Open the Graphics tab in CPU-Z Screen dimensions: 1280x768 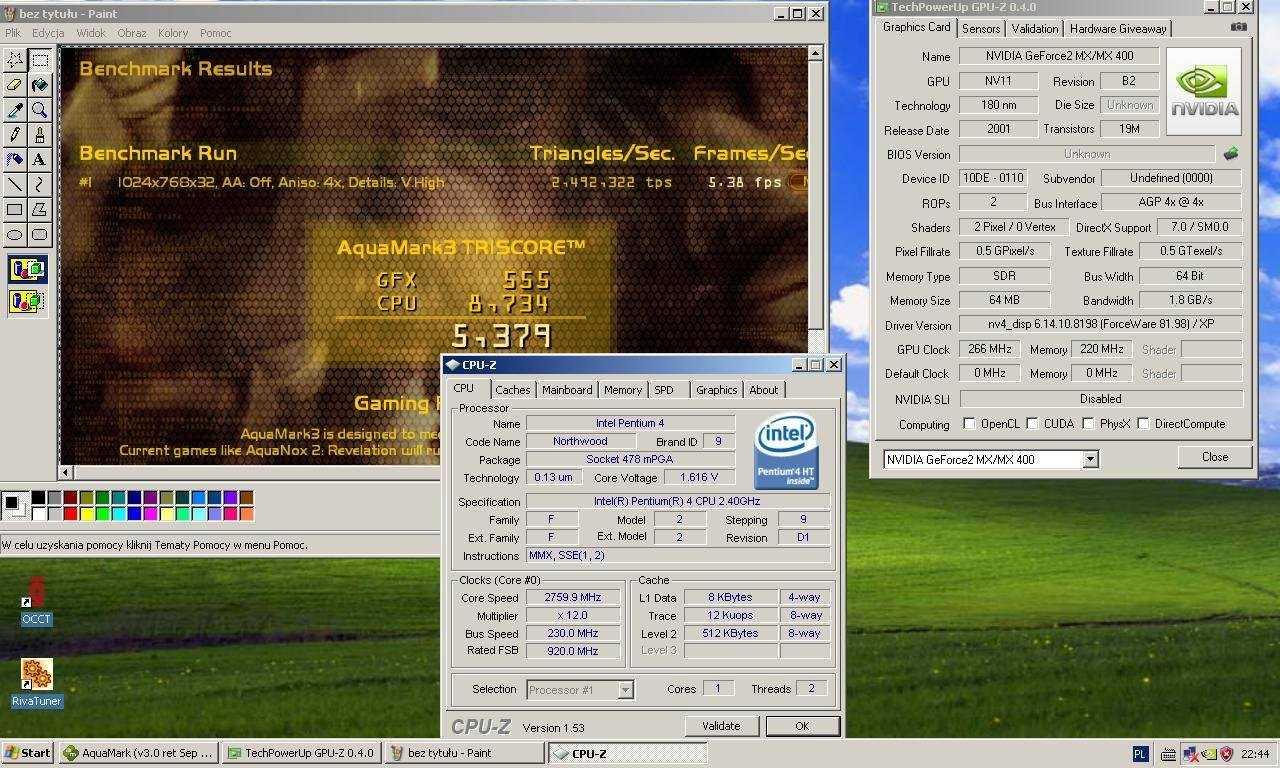point(717,390)
